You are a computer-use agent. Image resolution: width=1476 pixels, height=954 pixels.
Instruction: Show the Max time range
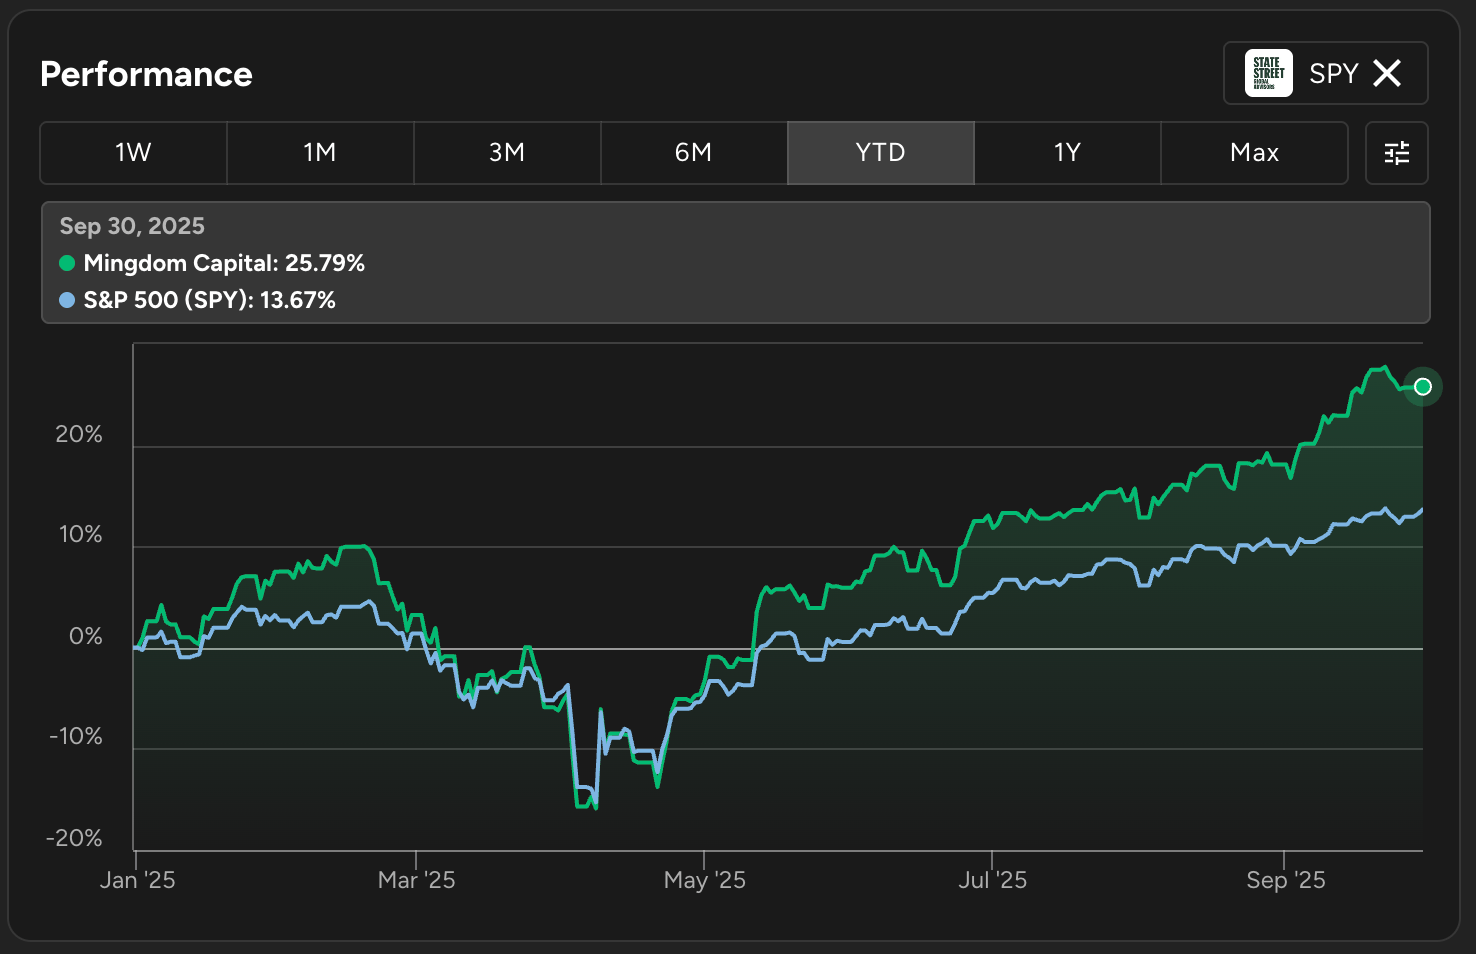[1254, 153]
